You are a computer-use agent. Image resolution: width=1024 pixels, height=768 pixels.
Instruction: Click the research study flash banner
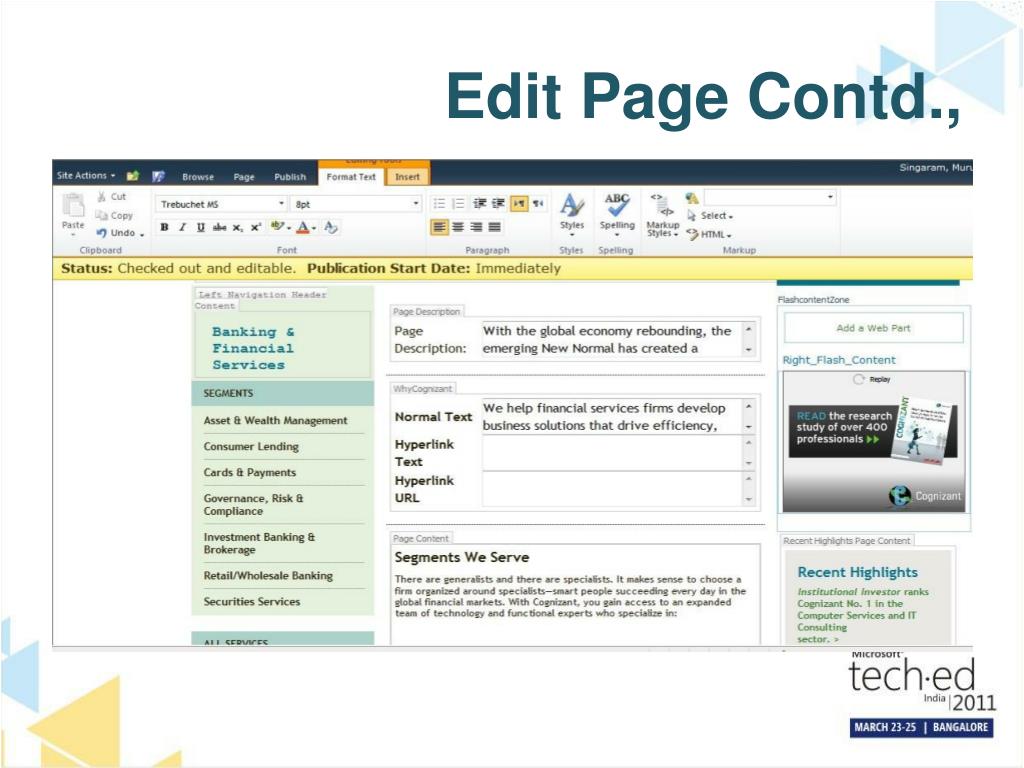click(x=874, y=441)
